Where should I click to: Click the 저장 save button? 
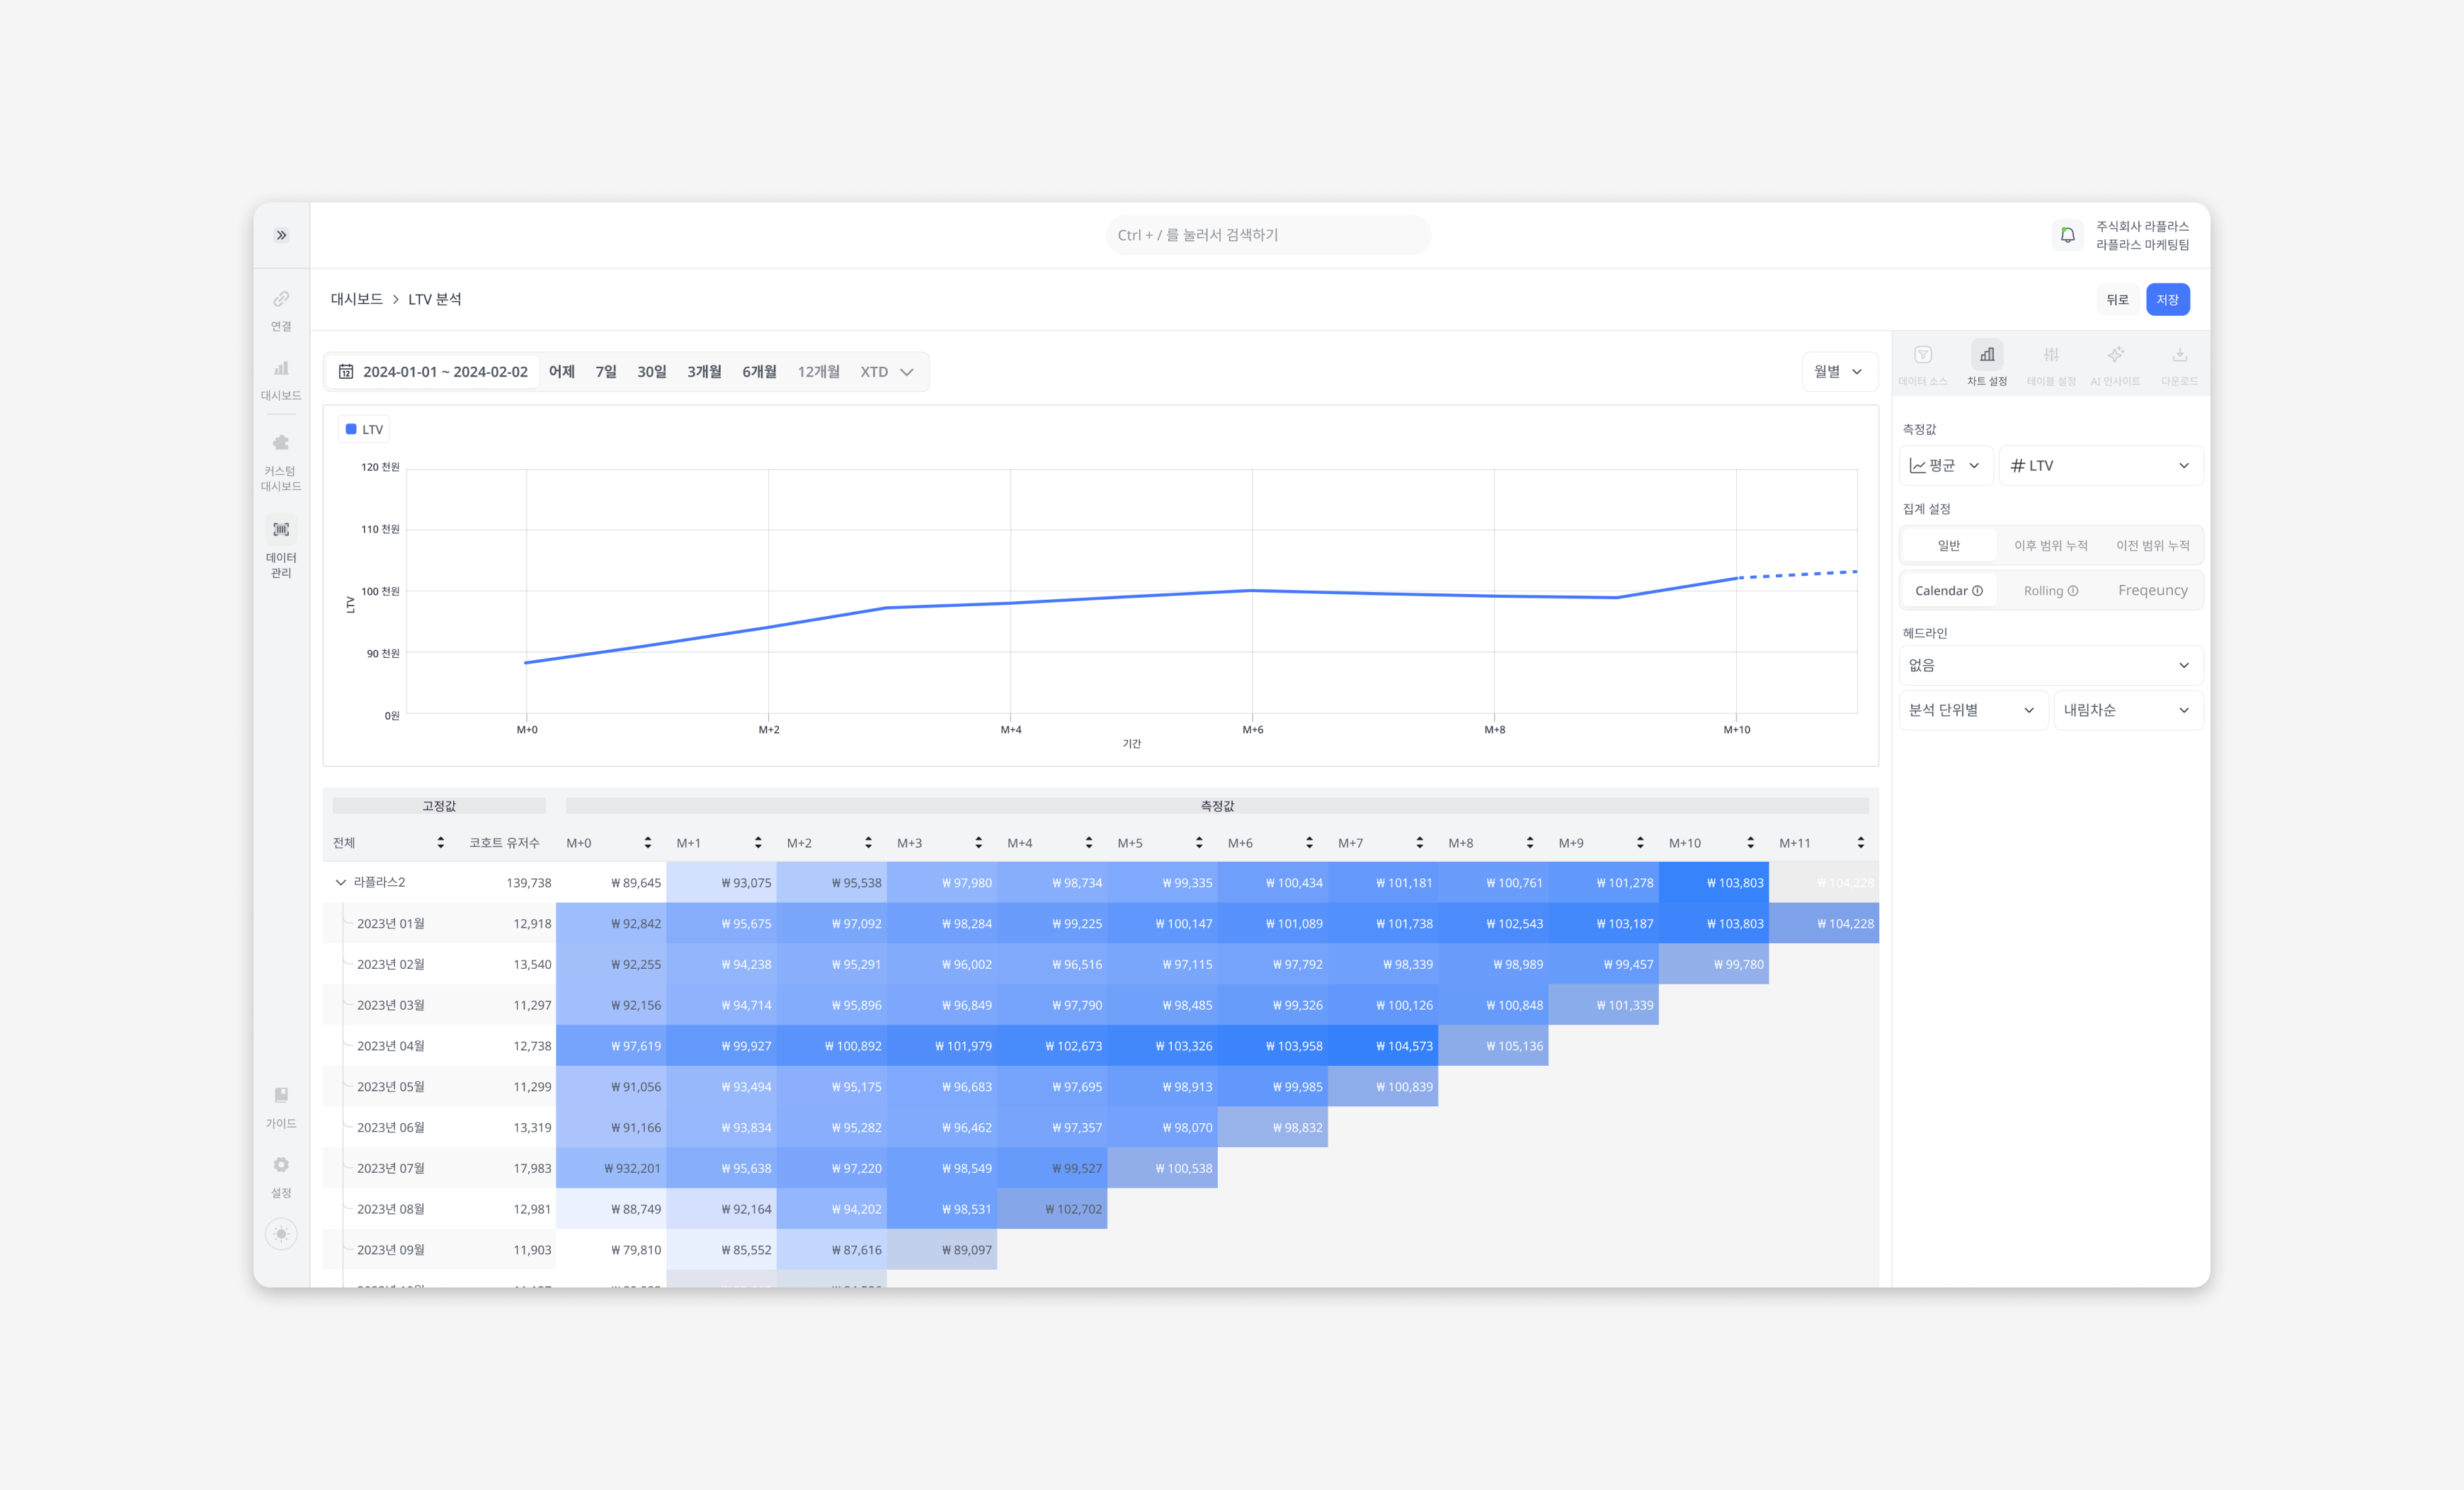tap(2167, 299)
